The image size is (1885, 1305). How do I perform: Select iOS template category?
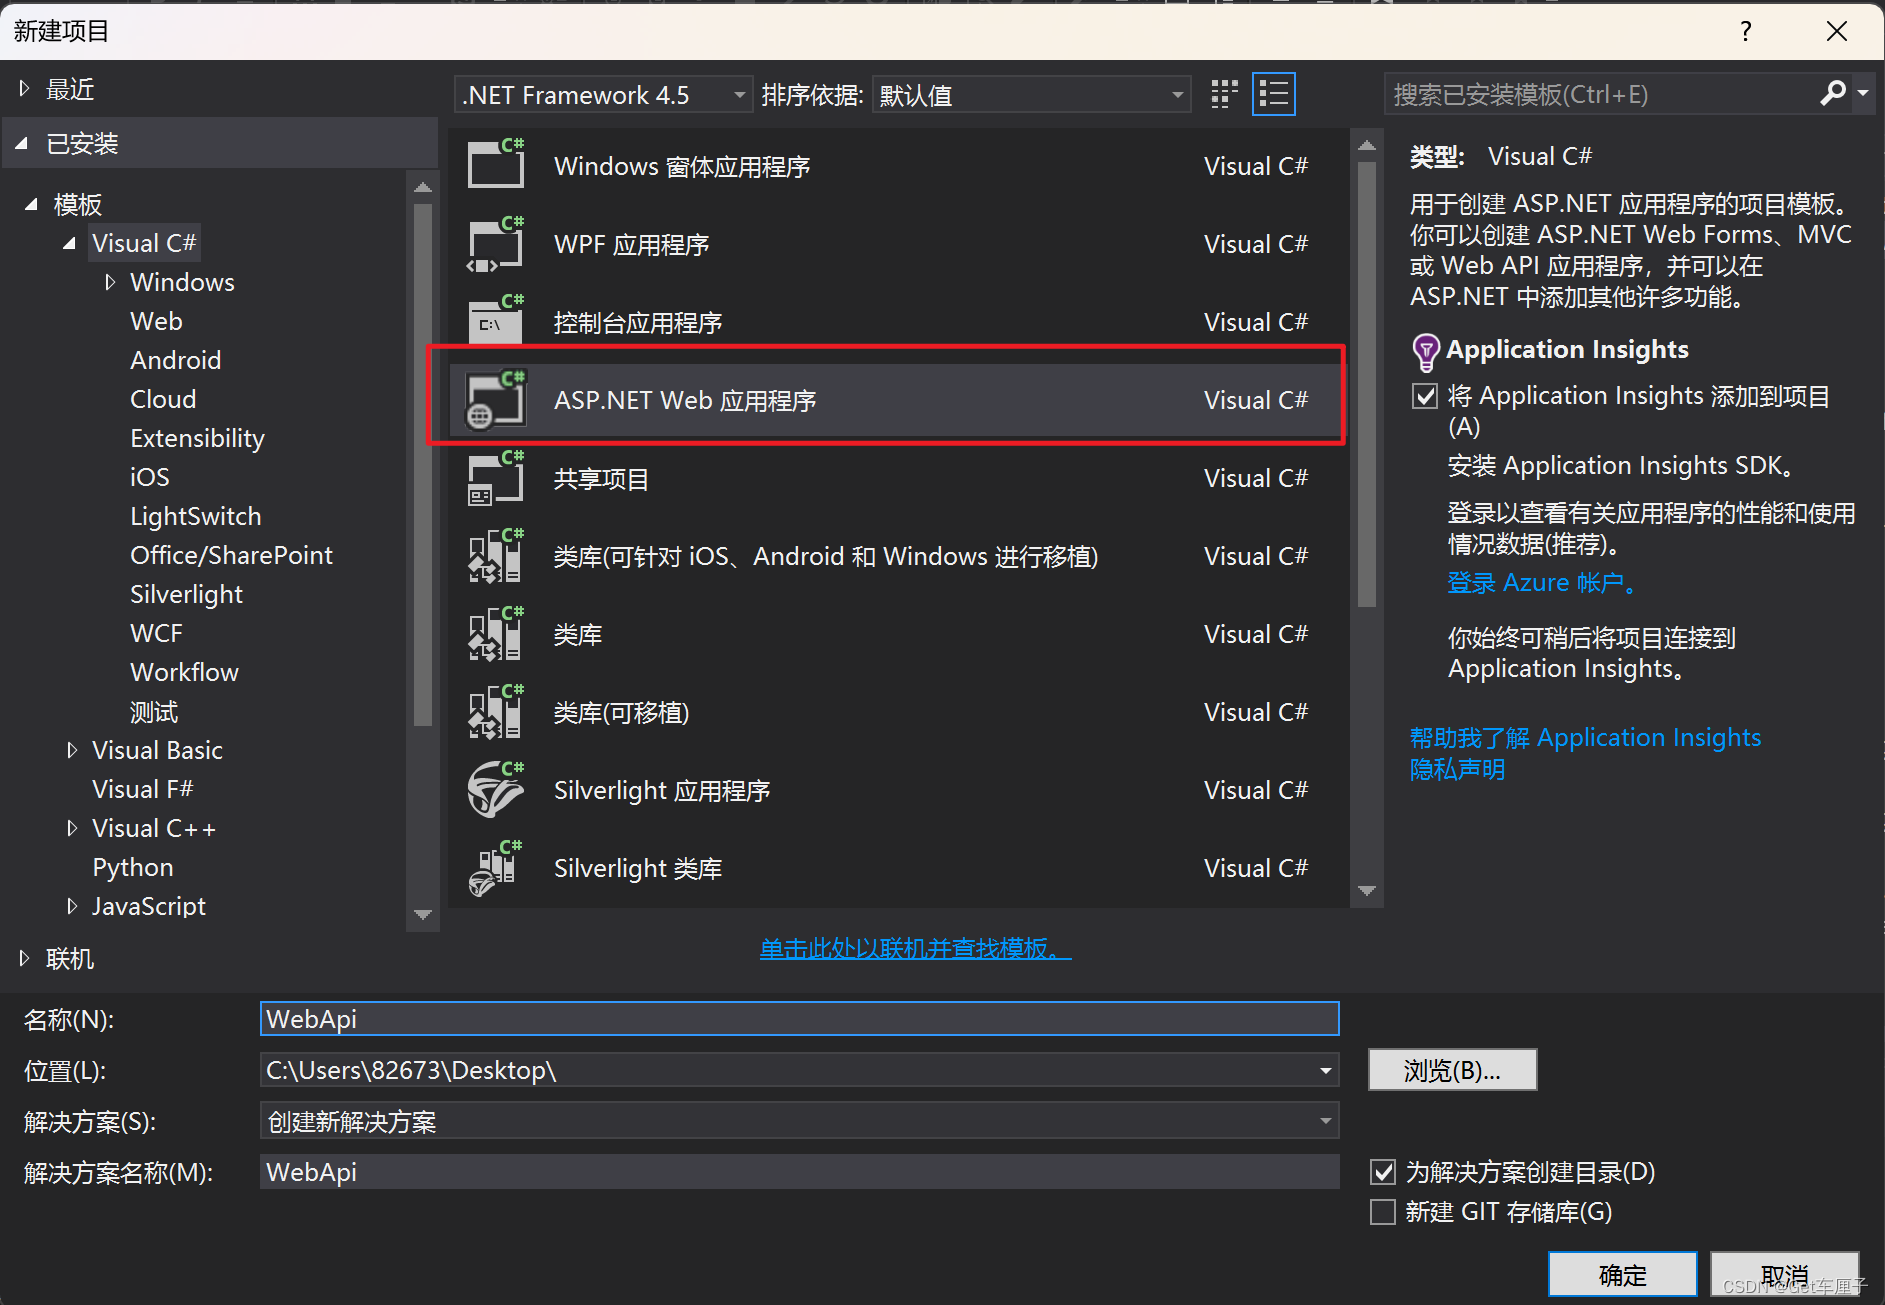tap(149, 477)
